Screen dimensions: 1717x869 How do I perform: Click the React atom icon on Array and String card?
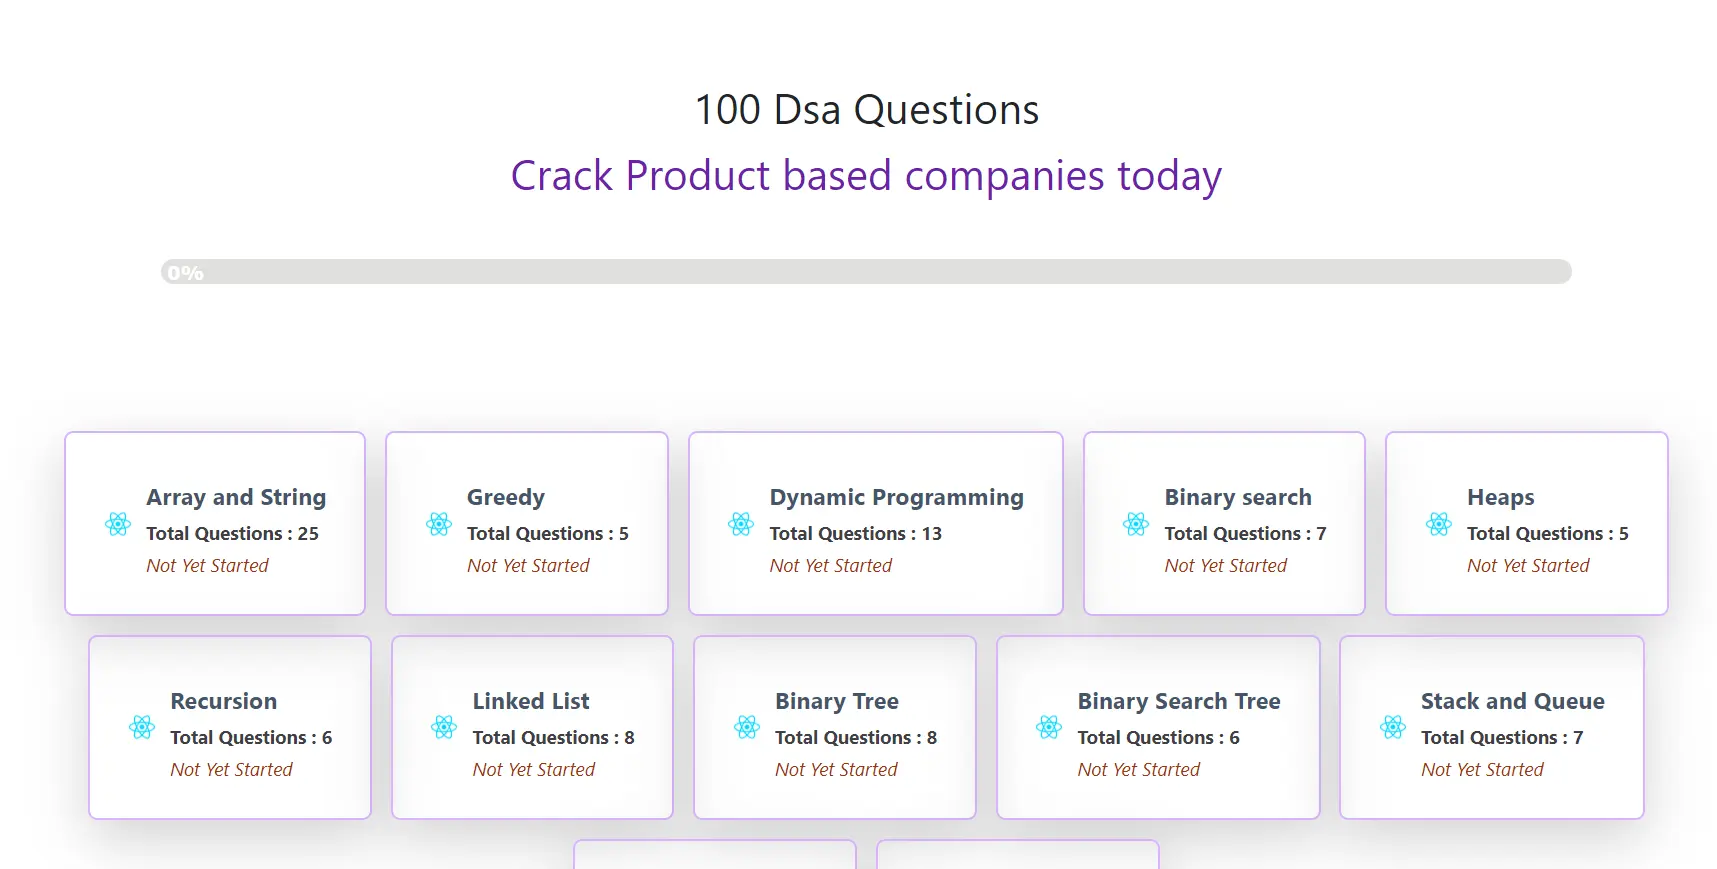click(117, 524)
